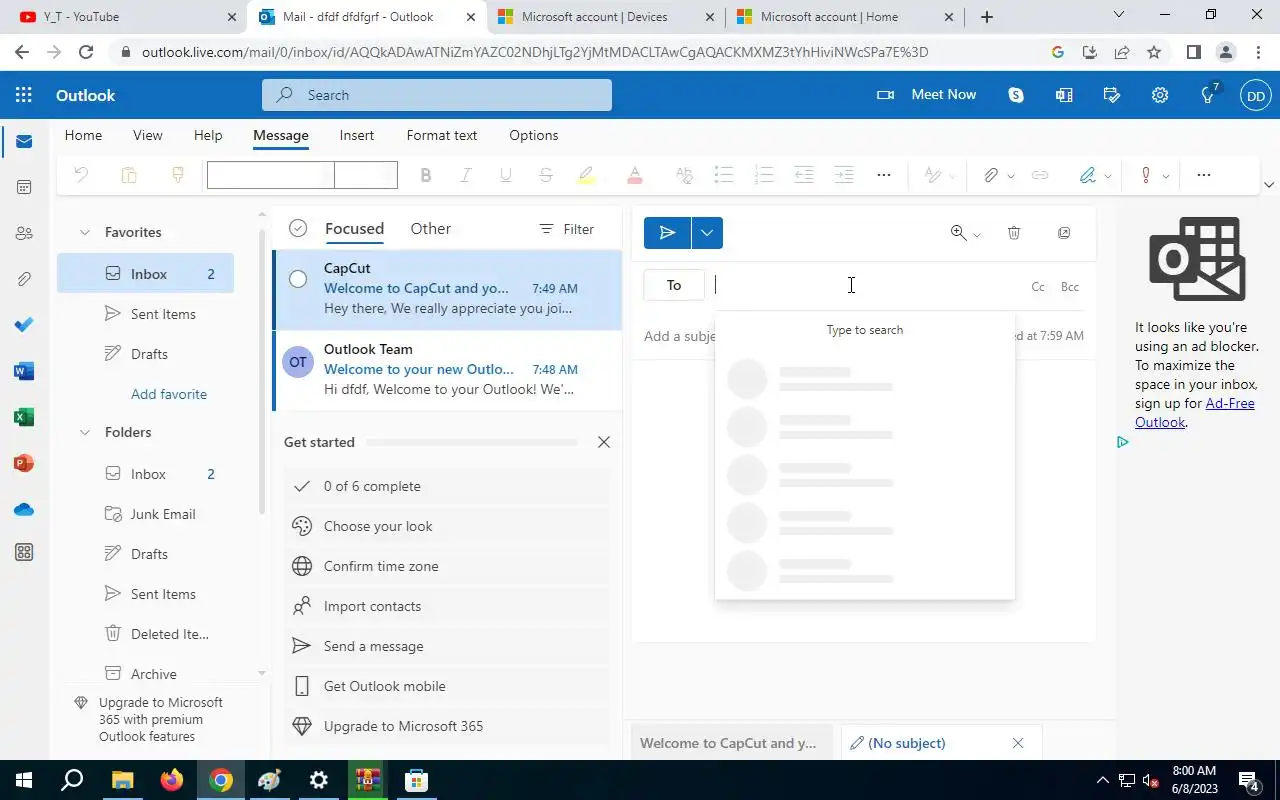Open the Outlook app launcher grid
1280x800 pixels.
[x=24, y=95]
